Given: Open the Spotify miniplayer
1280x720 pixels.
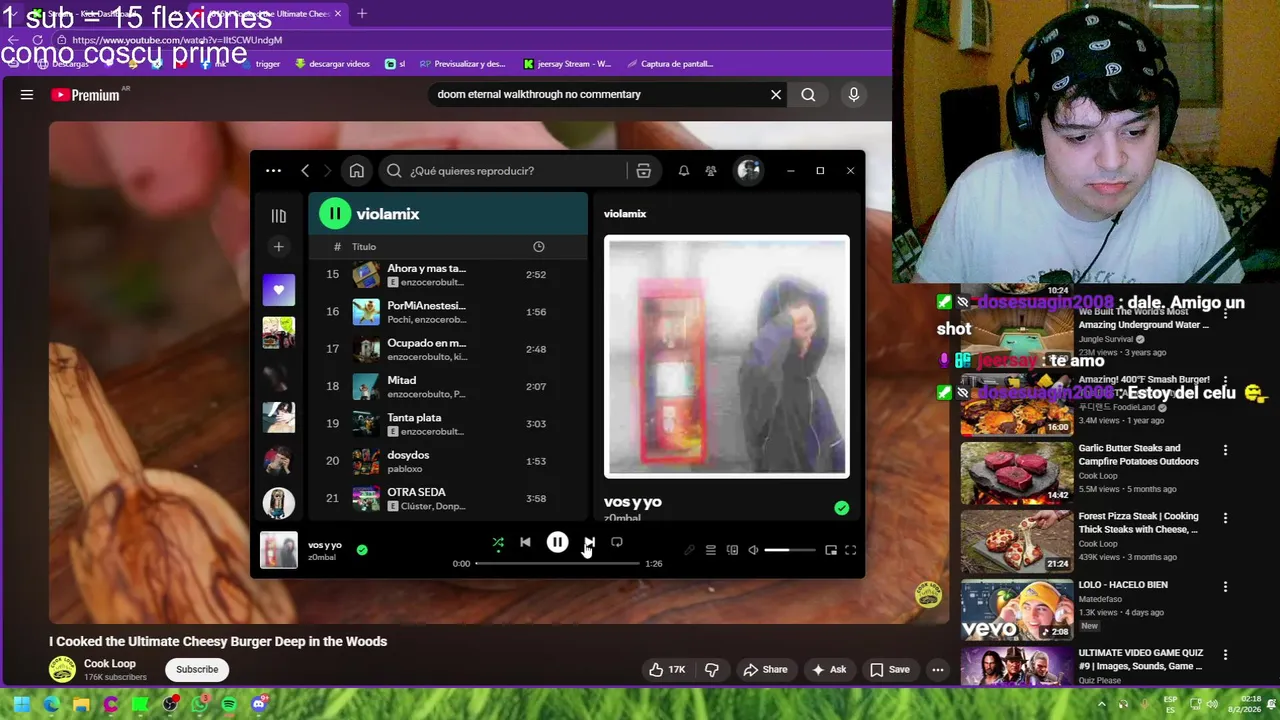Looking at the screenshot, I should tap(831, 550).
